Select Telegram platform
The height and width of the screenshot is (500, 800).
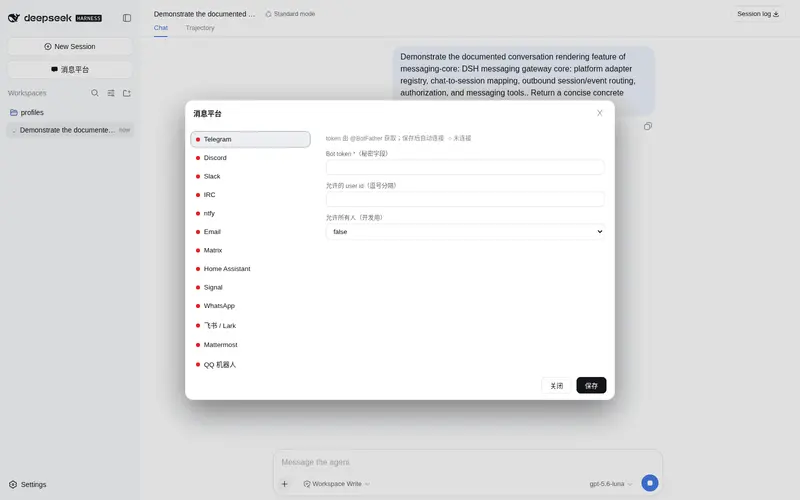coord(250,139)
